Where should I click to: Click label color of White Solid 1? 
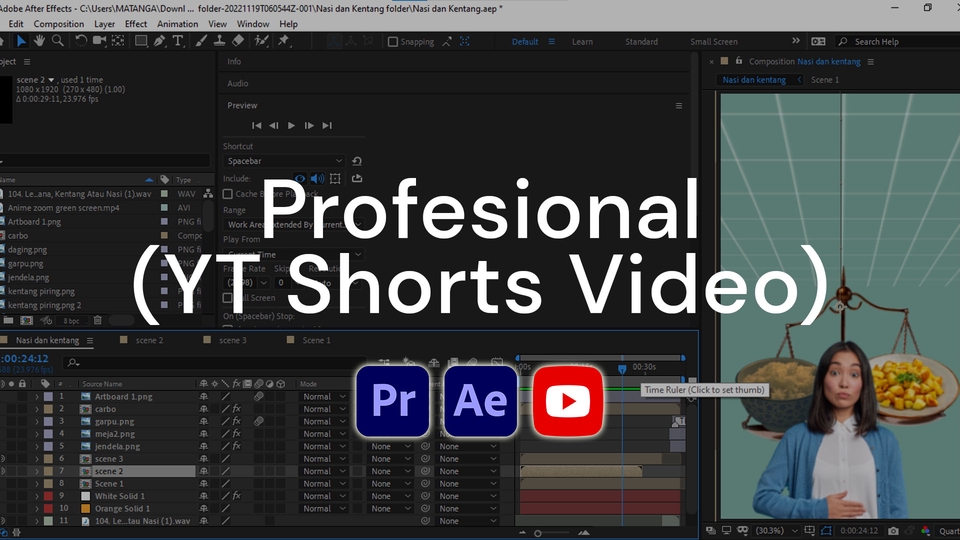(x=48, y=496)
